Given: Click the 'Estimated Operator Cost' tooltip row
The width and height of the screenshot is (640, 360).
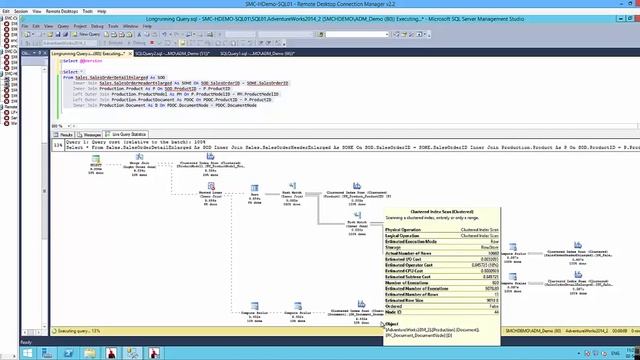Looking at the screenshot, I should pyautogui.click(x=442, y=265).
